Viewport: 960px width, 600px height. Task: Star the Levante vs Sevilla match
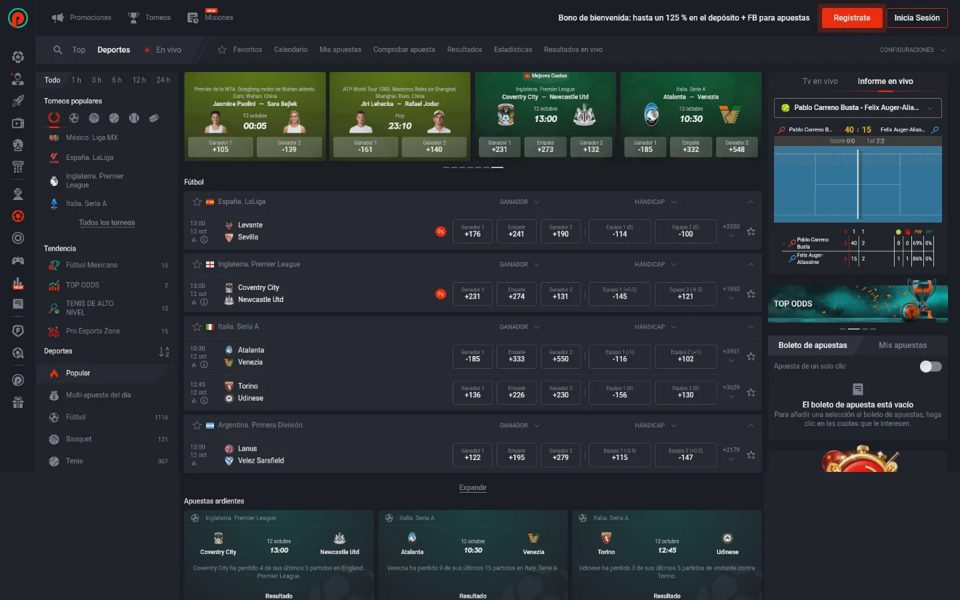[751, 231]
